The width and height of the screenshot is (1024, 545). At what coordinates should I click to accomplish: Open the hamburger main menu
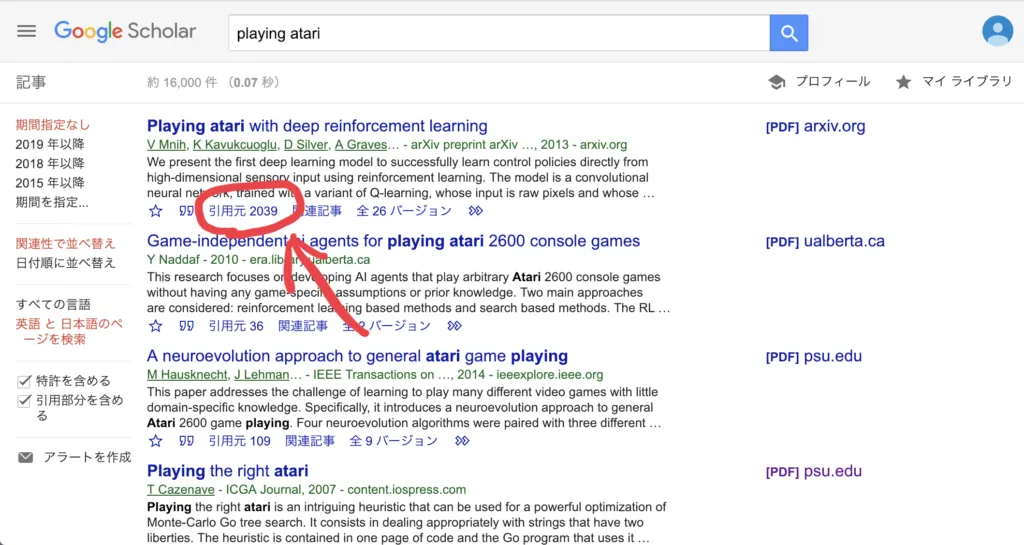pos(27,31)
